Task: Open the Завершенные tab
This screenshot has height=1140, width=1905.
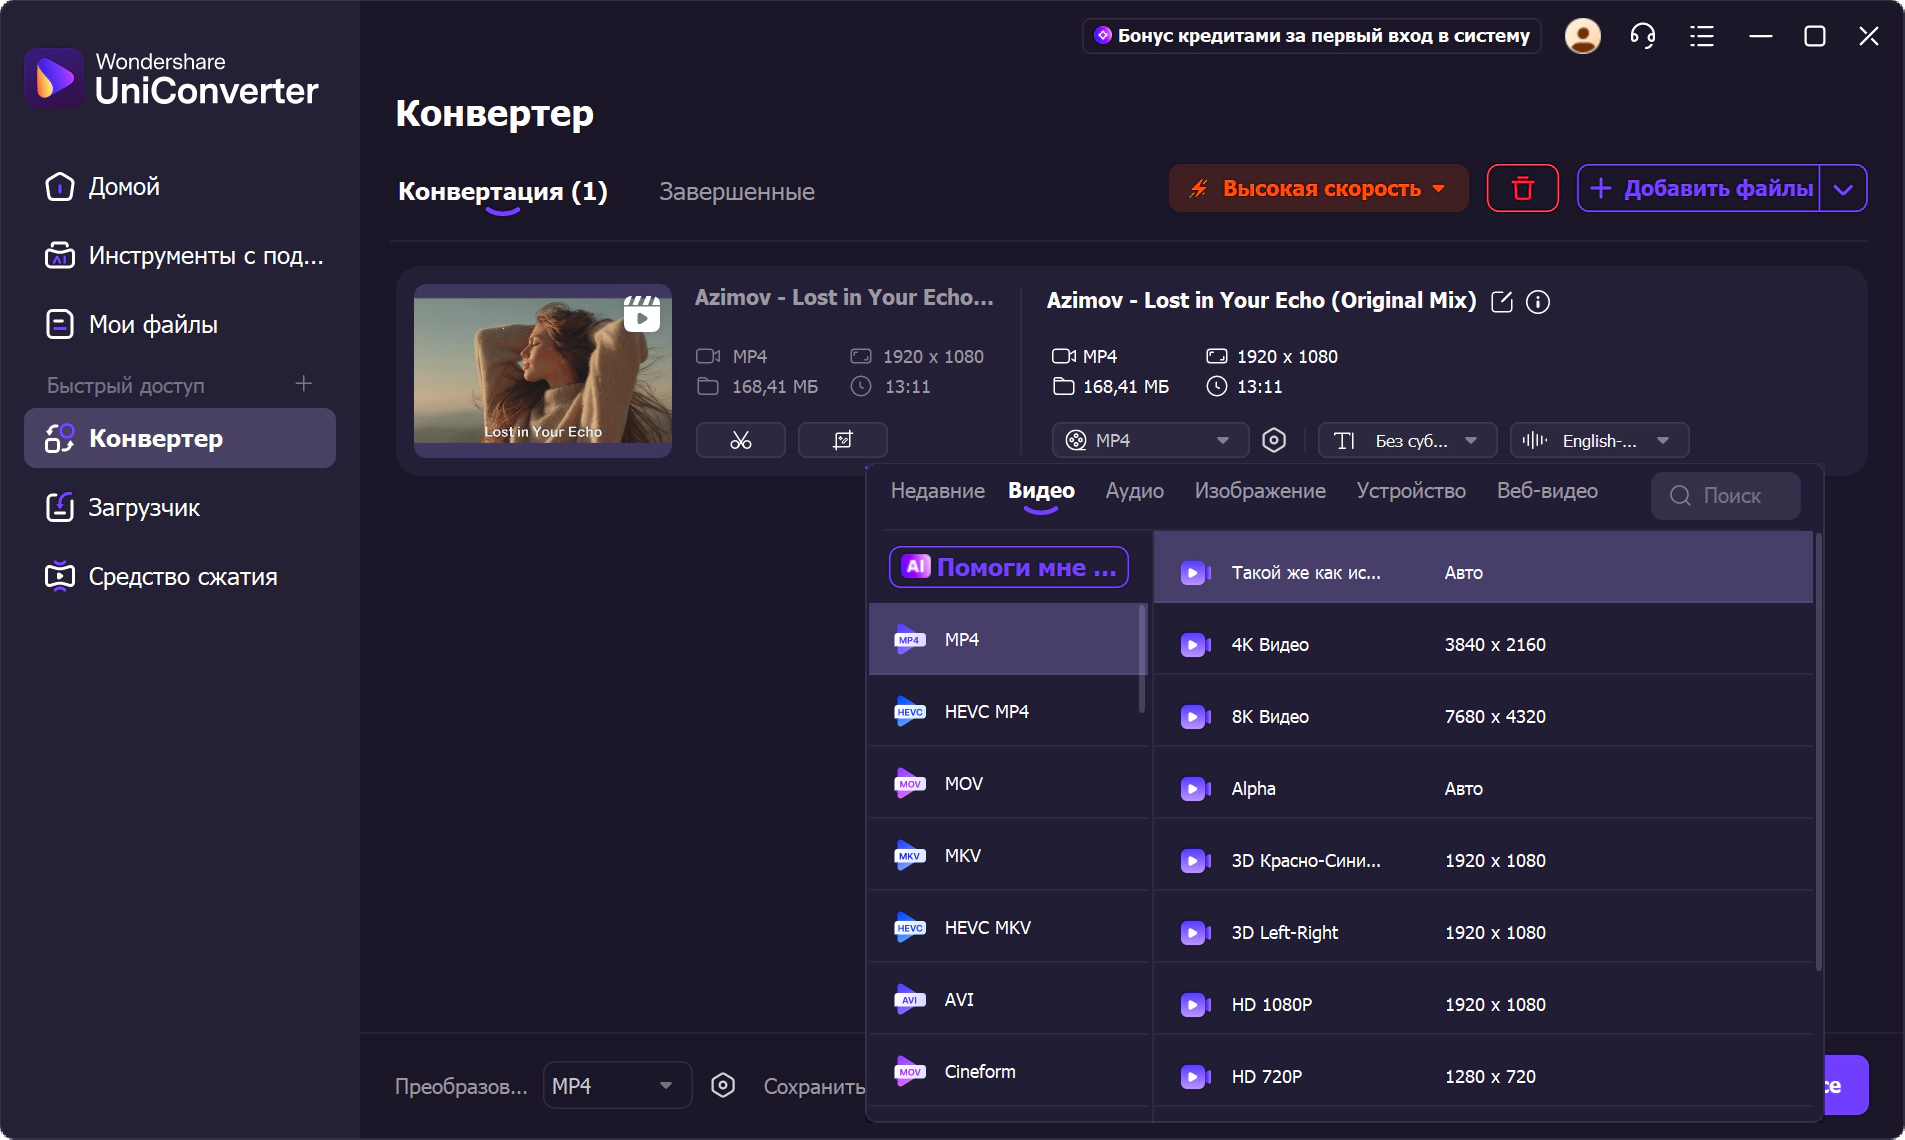Action: (x=737, y=191)
